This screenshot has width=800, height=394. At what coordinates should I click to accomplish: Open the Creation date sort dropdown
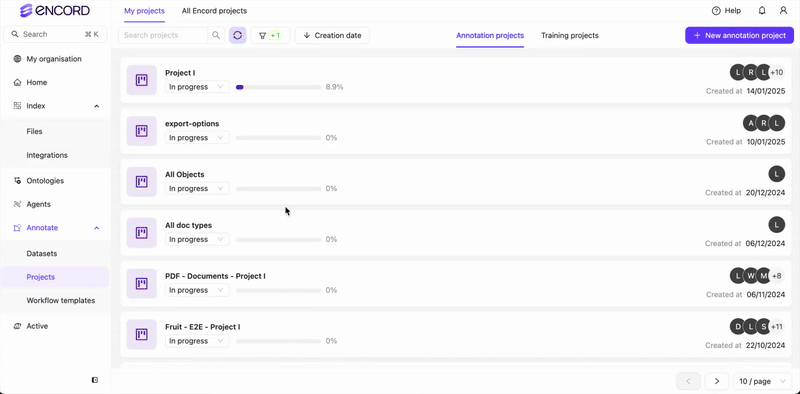pos(332,35)
